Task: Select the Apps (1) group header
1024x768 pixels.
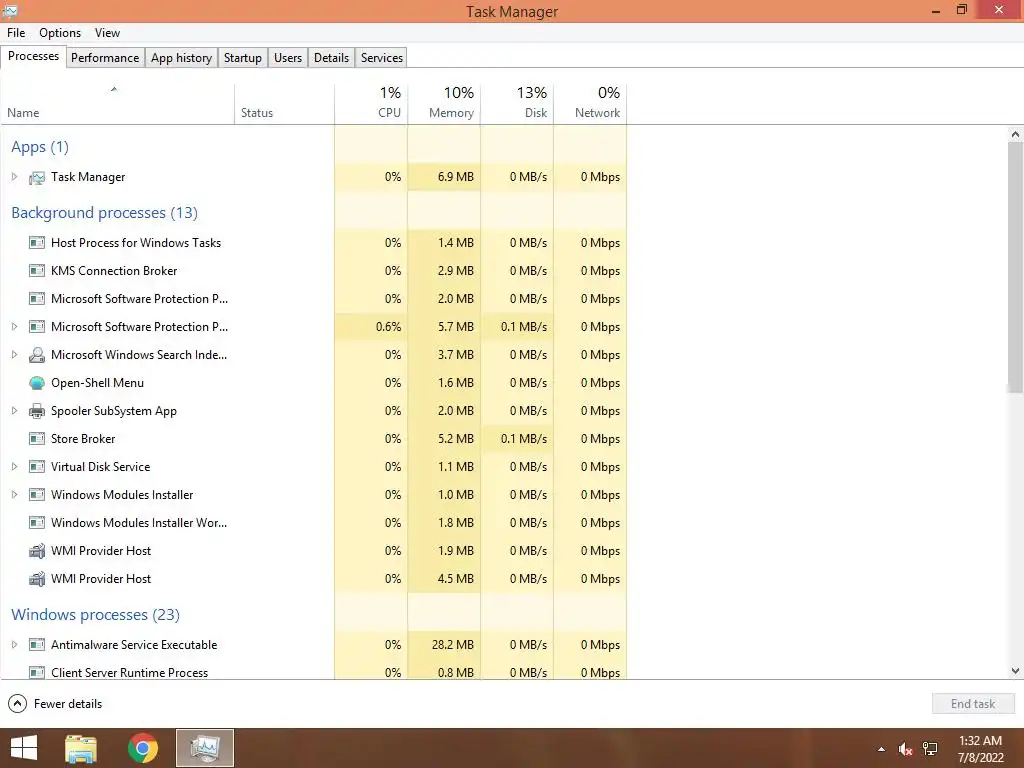Action: pyautogui.click(x=40, y=147)
